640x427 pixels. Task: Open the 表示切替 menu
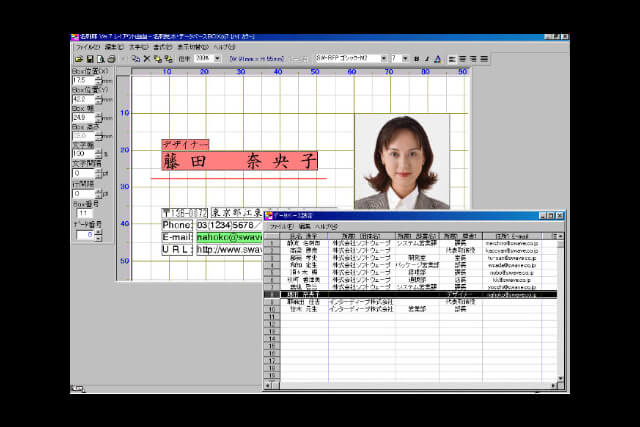point(193,47)
